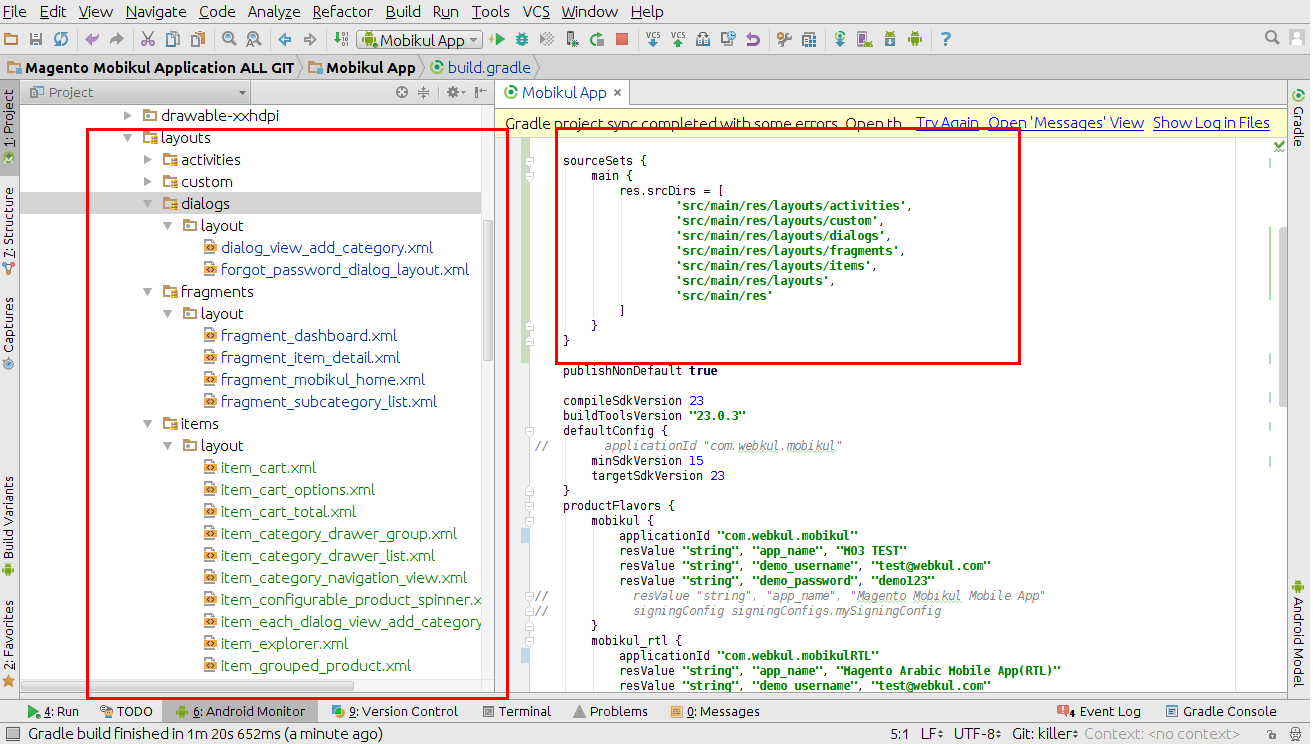Open the Analyze menu
The image size is (1313, 744).
coord(273,12)
